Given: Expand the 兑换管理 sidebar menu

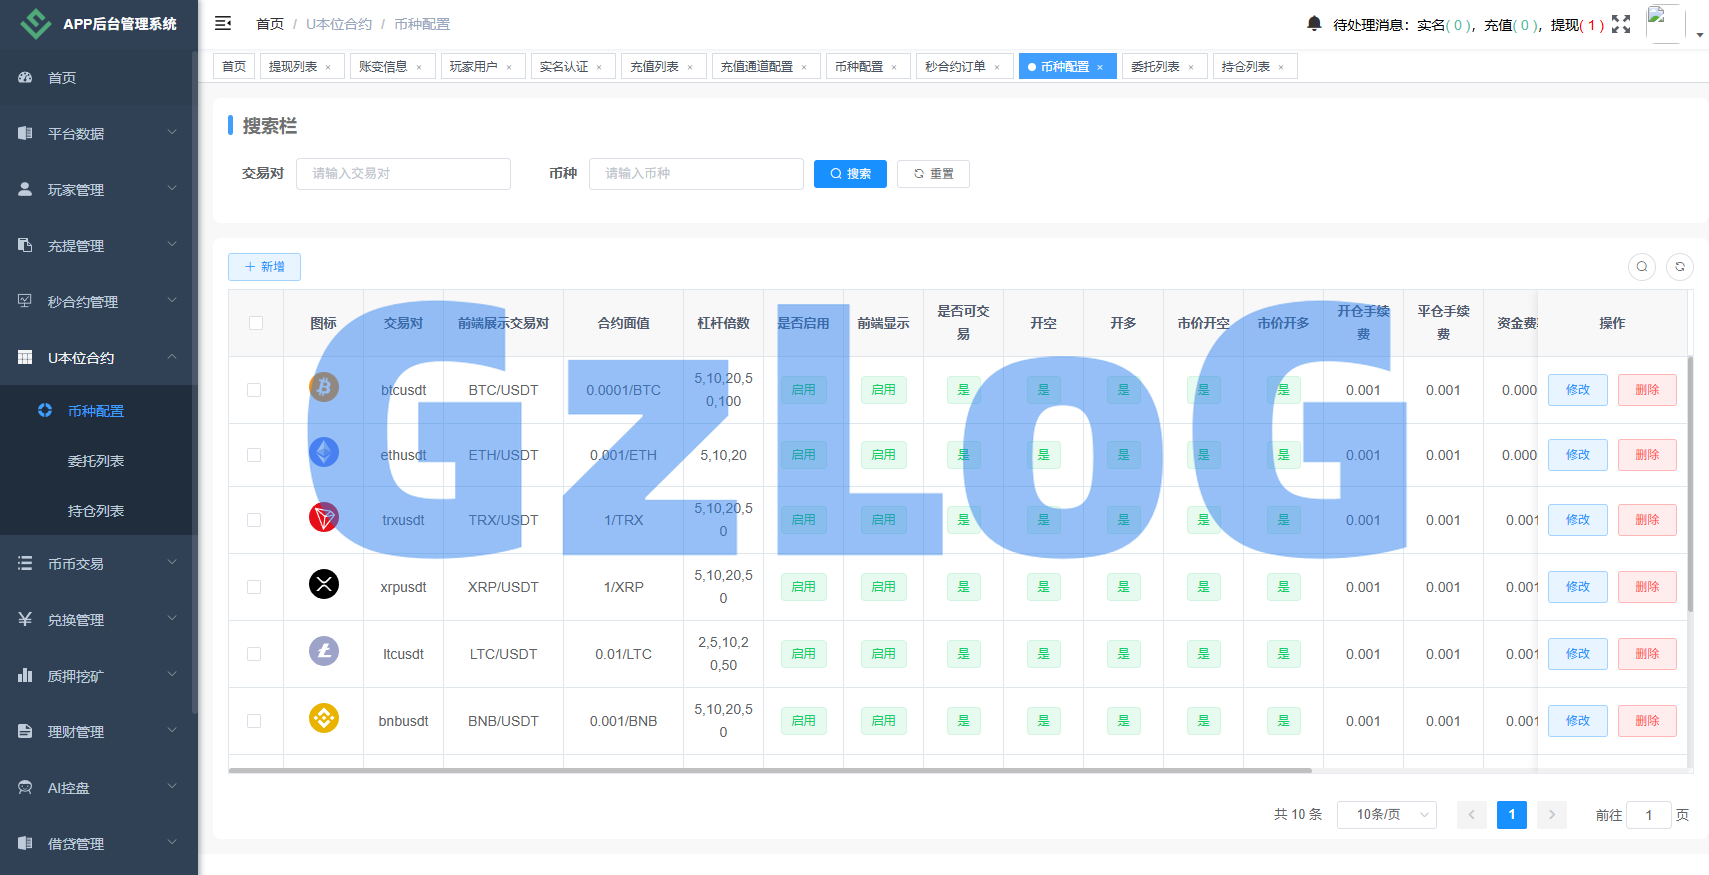Looking at the screenshot, I should click(99, 619).
